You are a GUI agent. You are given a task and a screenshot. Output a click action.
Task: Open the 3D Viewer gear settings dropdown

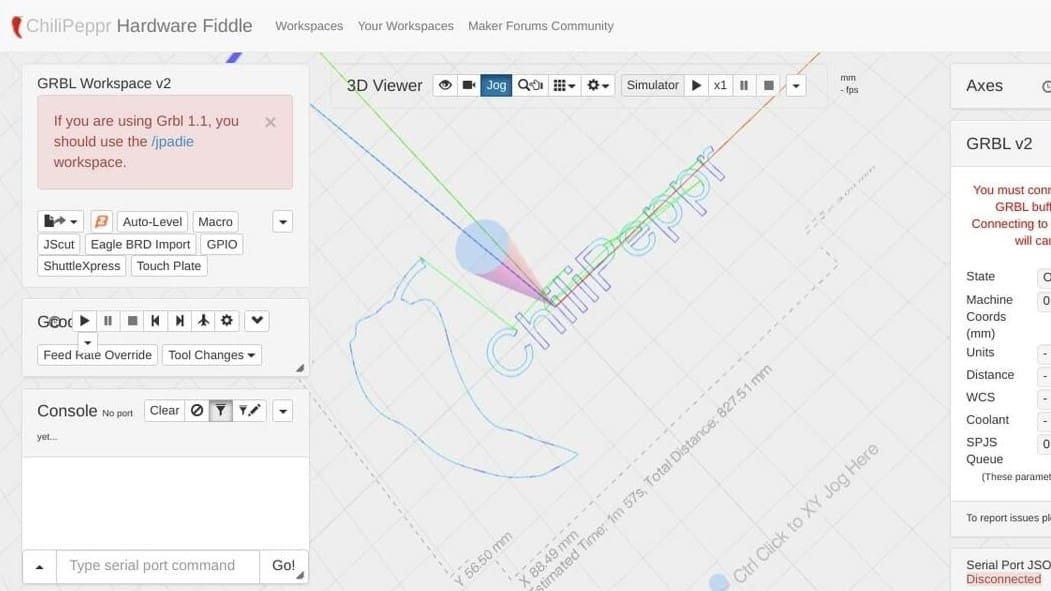point(598,85)
